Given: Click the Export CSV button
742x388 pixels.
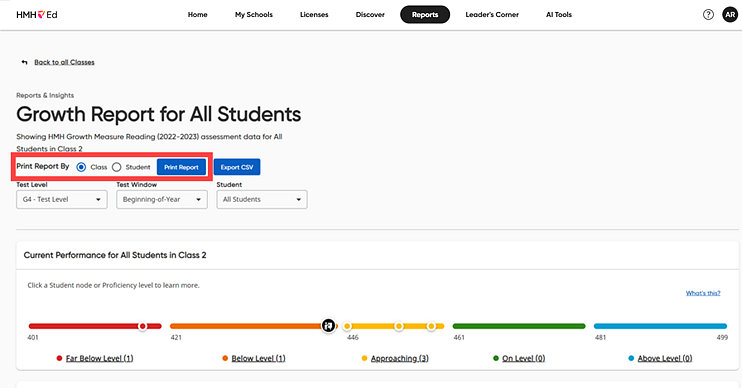Looking at the screenshot, I should [x=237, y=167].
